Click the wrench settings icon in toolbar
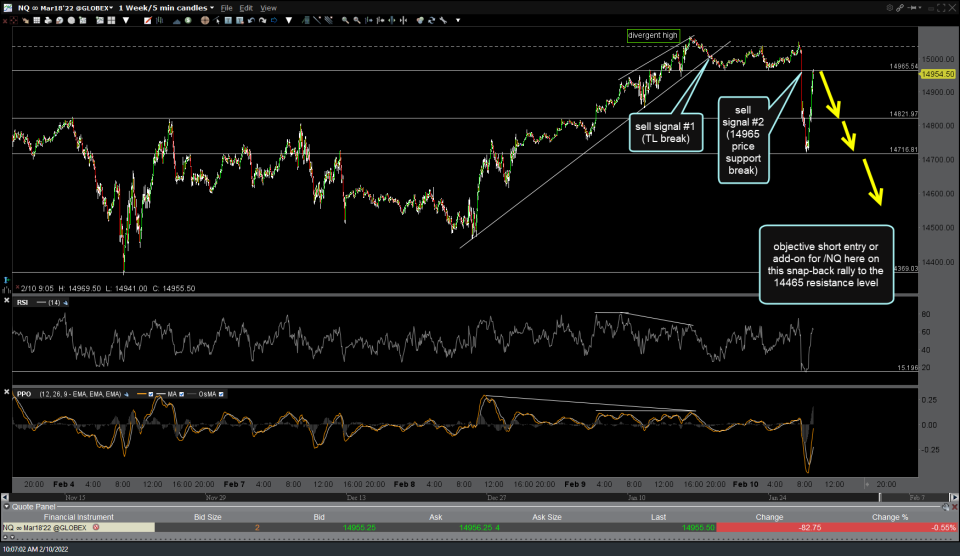 tap(443, 20)
